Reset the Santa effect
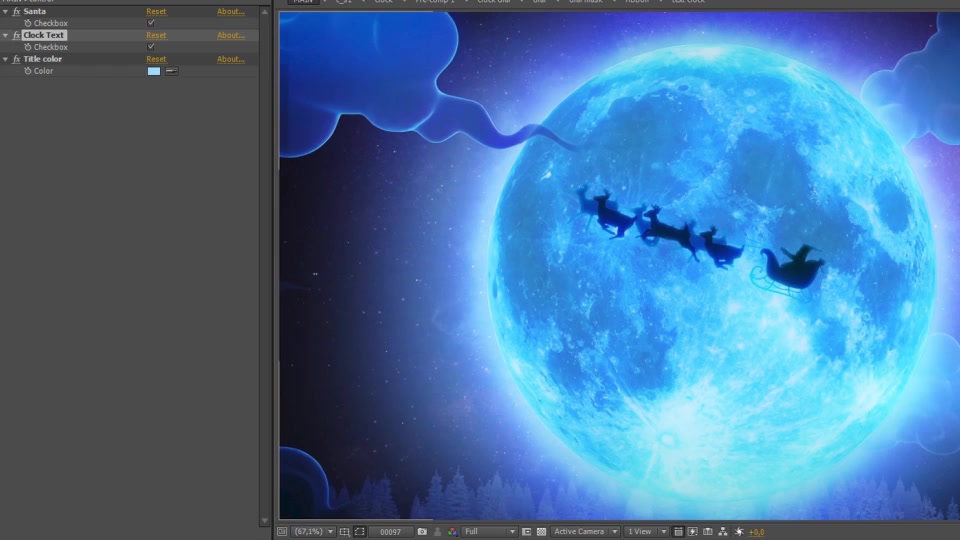 pyautogui.click(x=156, y=12)
